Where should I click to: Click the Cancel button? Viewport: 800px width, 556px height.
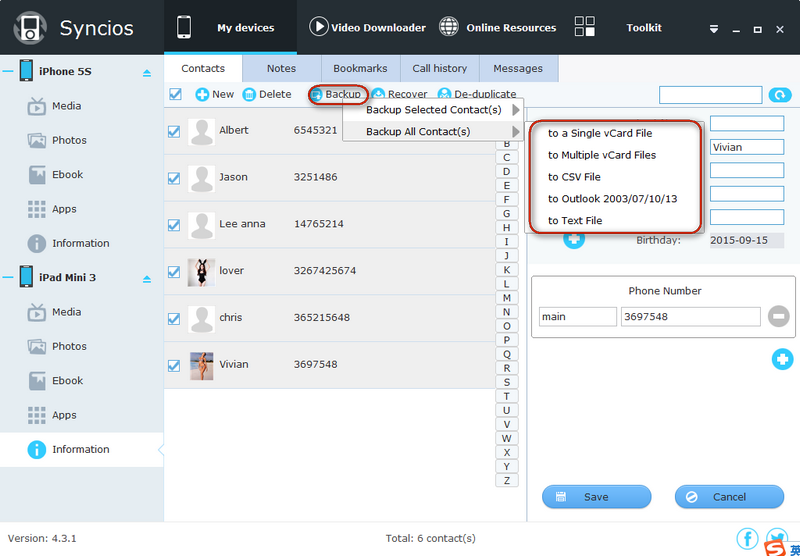click(729, 497)
